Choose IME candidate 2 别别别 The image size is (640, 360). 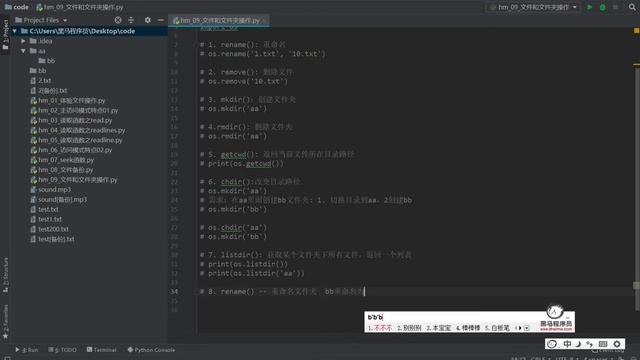point(409,328)
